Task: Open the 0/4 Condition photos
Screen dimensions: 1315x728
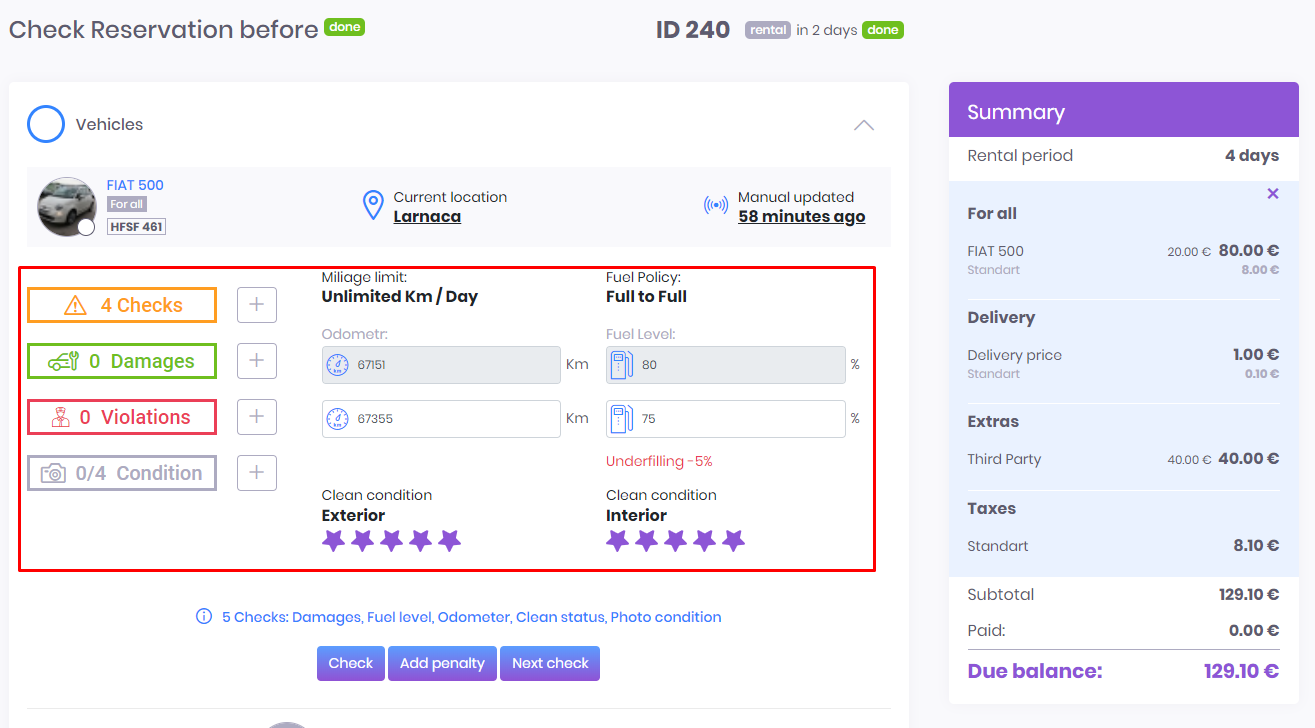Action: pyautogui.click(x=122, y=473)
